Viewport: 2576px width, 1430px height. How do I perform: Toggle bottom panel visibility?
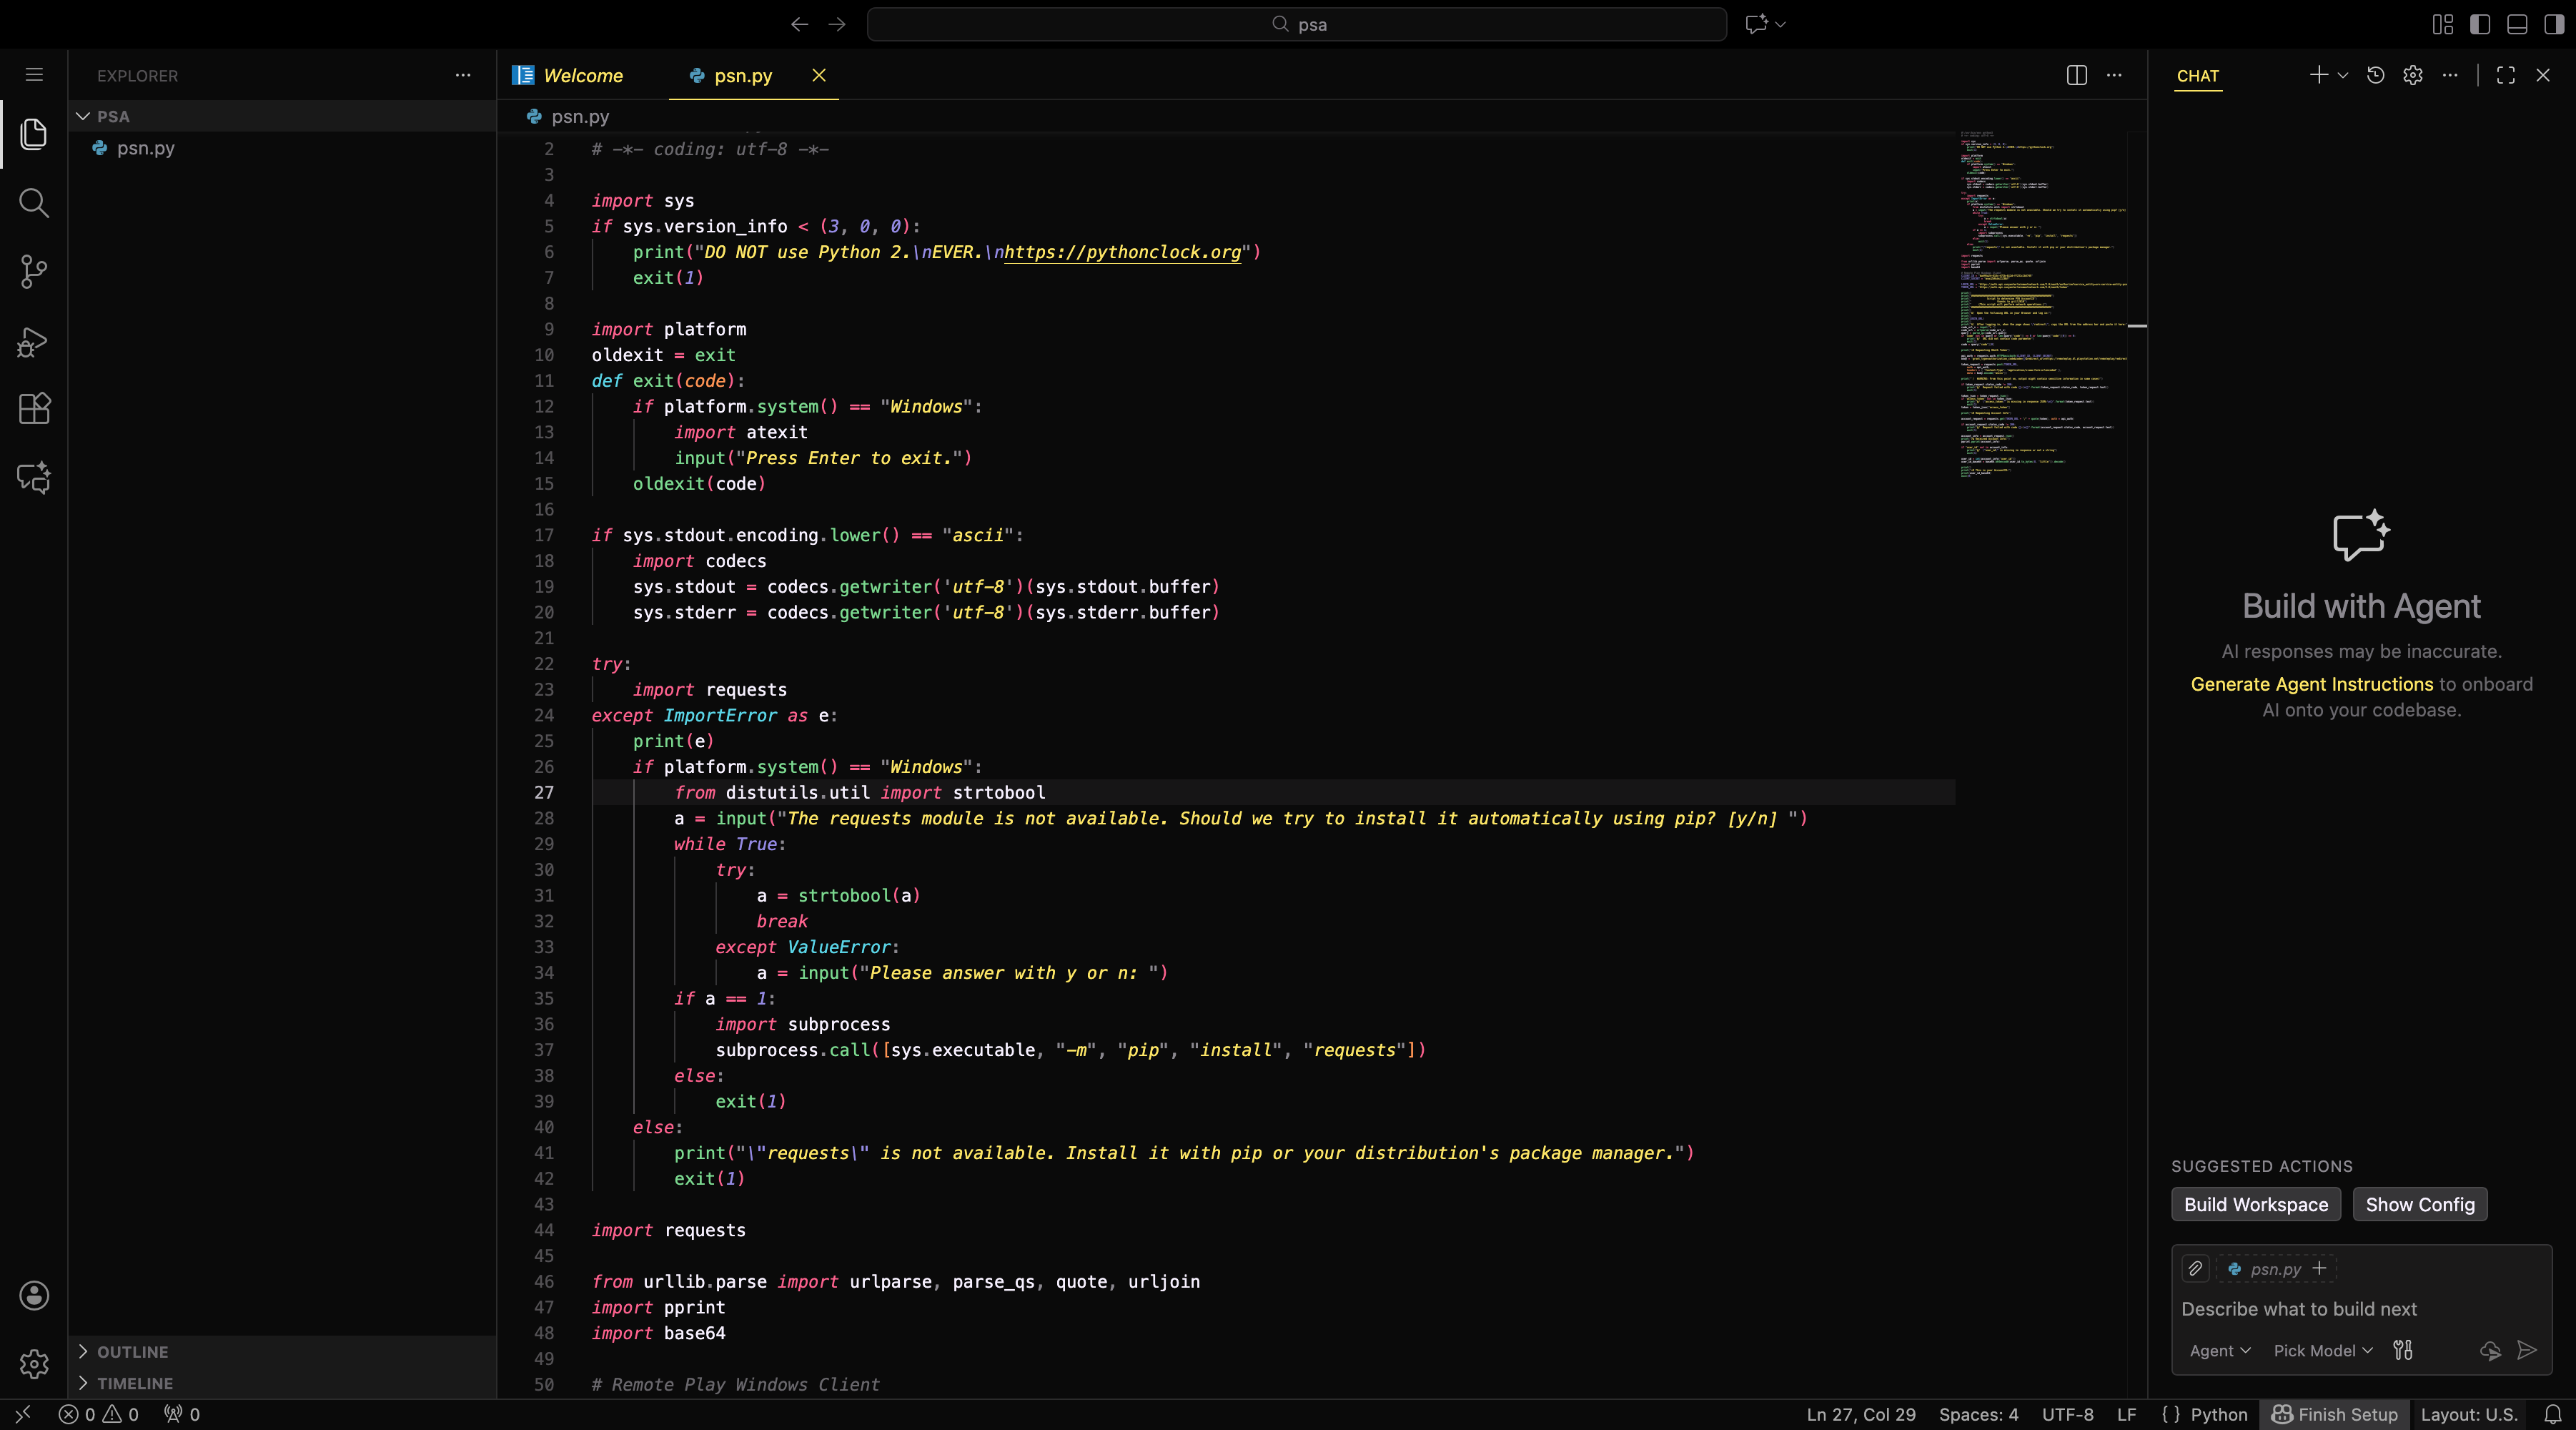tap(2517, 24)
